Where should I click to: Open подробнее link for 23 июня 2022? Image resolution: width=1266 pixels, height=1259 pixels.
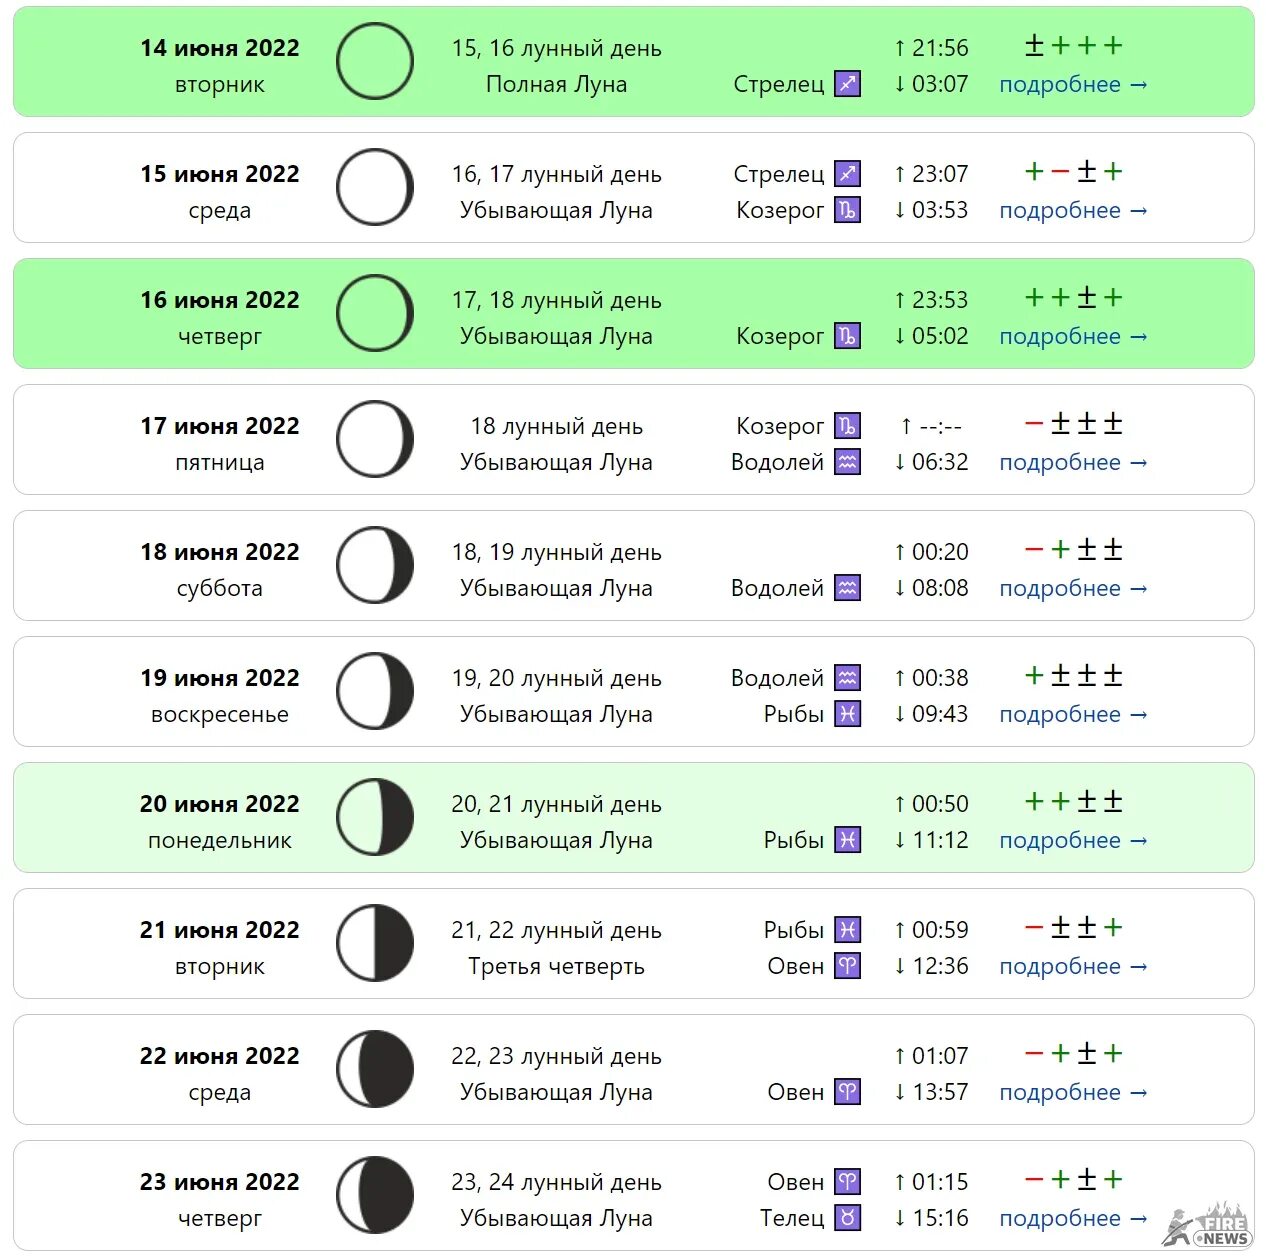click(x=1073, y=1219)
